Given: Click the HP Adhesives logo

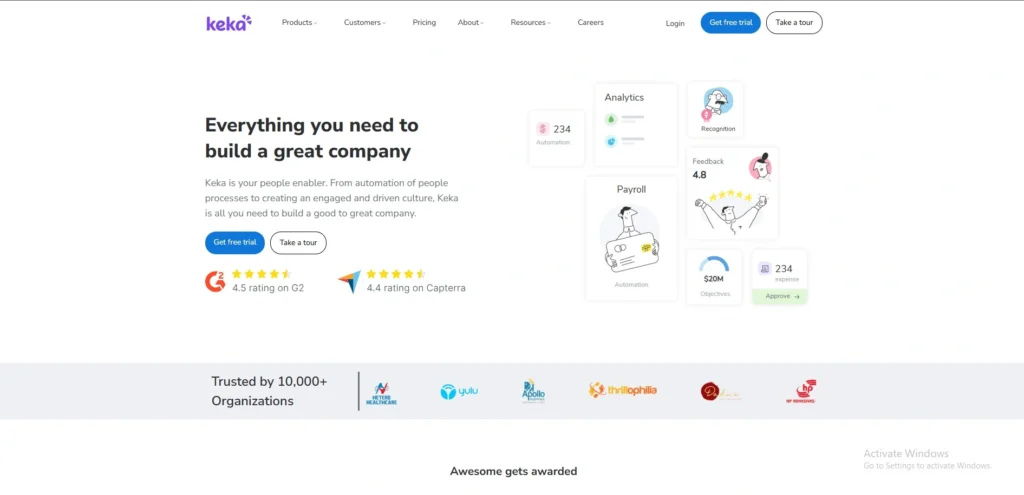Looking at the screenshot, I should (x=802, y=392).
